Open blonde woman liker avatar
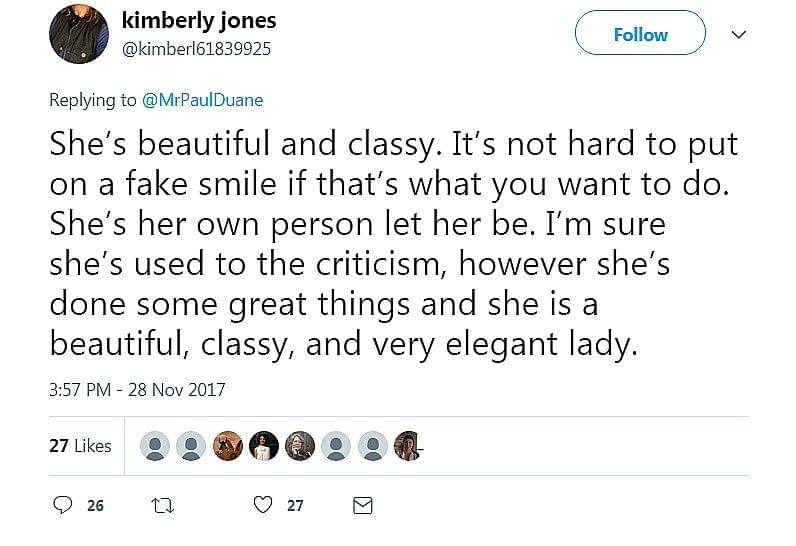This screenshot has height=546, width=796. (300, 446)
